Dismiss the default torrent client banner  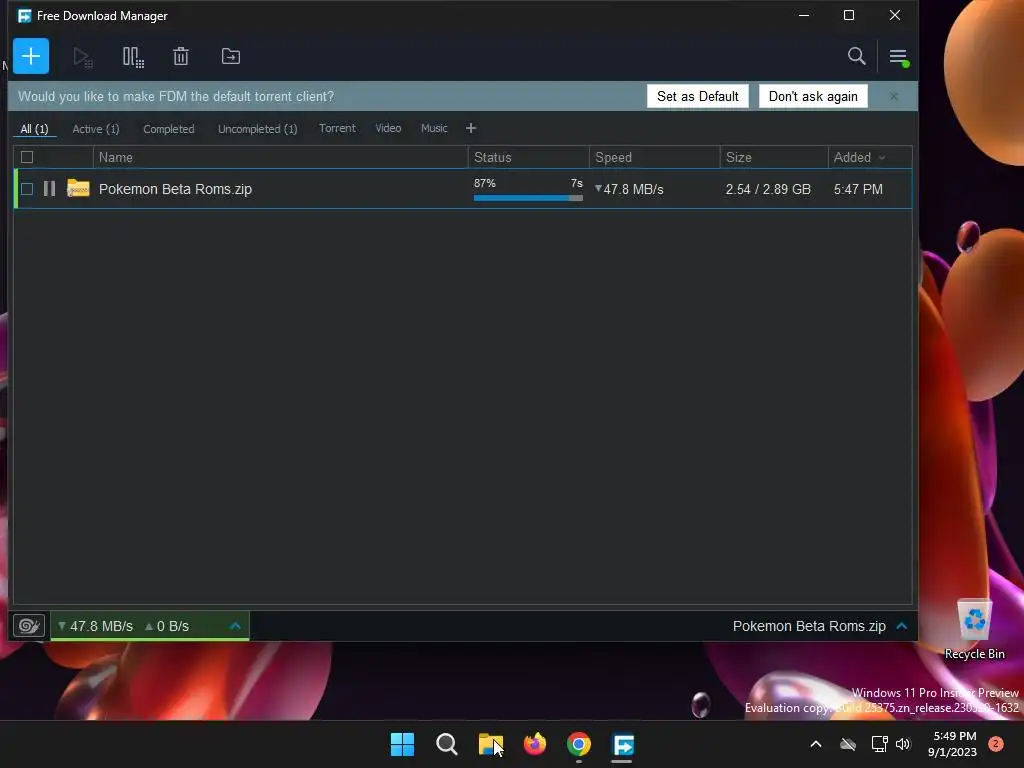click(x=894, y=96)
